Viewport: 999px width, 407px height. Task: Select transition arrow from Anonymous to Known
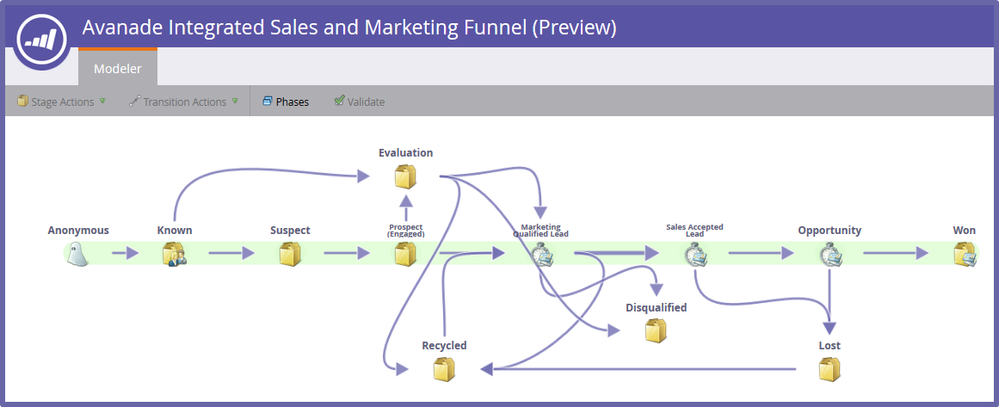pyautogui.click(x=125, y=253)
